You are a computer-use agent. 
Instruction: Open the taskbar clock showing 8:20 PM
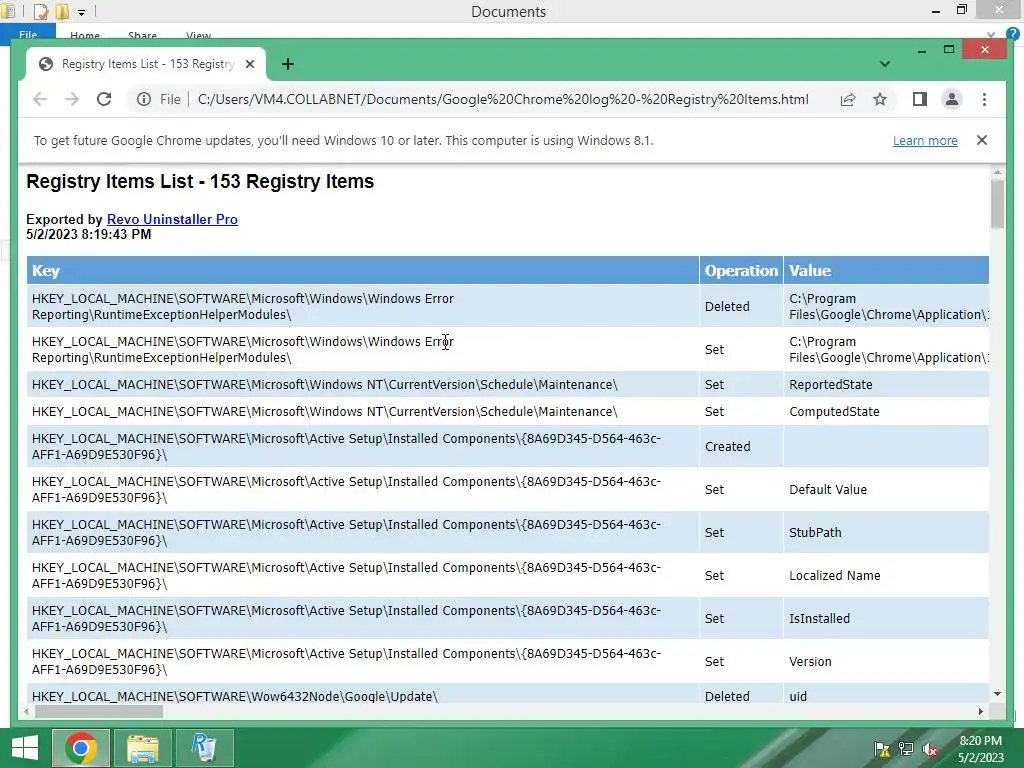coord(980,749)
